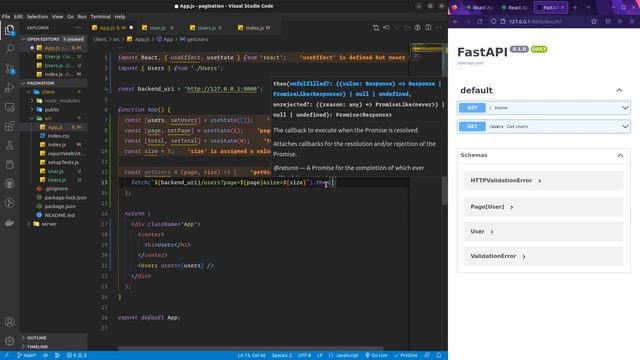Click the Firefox back arrow

(x=456, y=21)
